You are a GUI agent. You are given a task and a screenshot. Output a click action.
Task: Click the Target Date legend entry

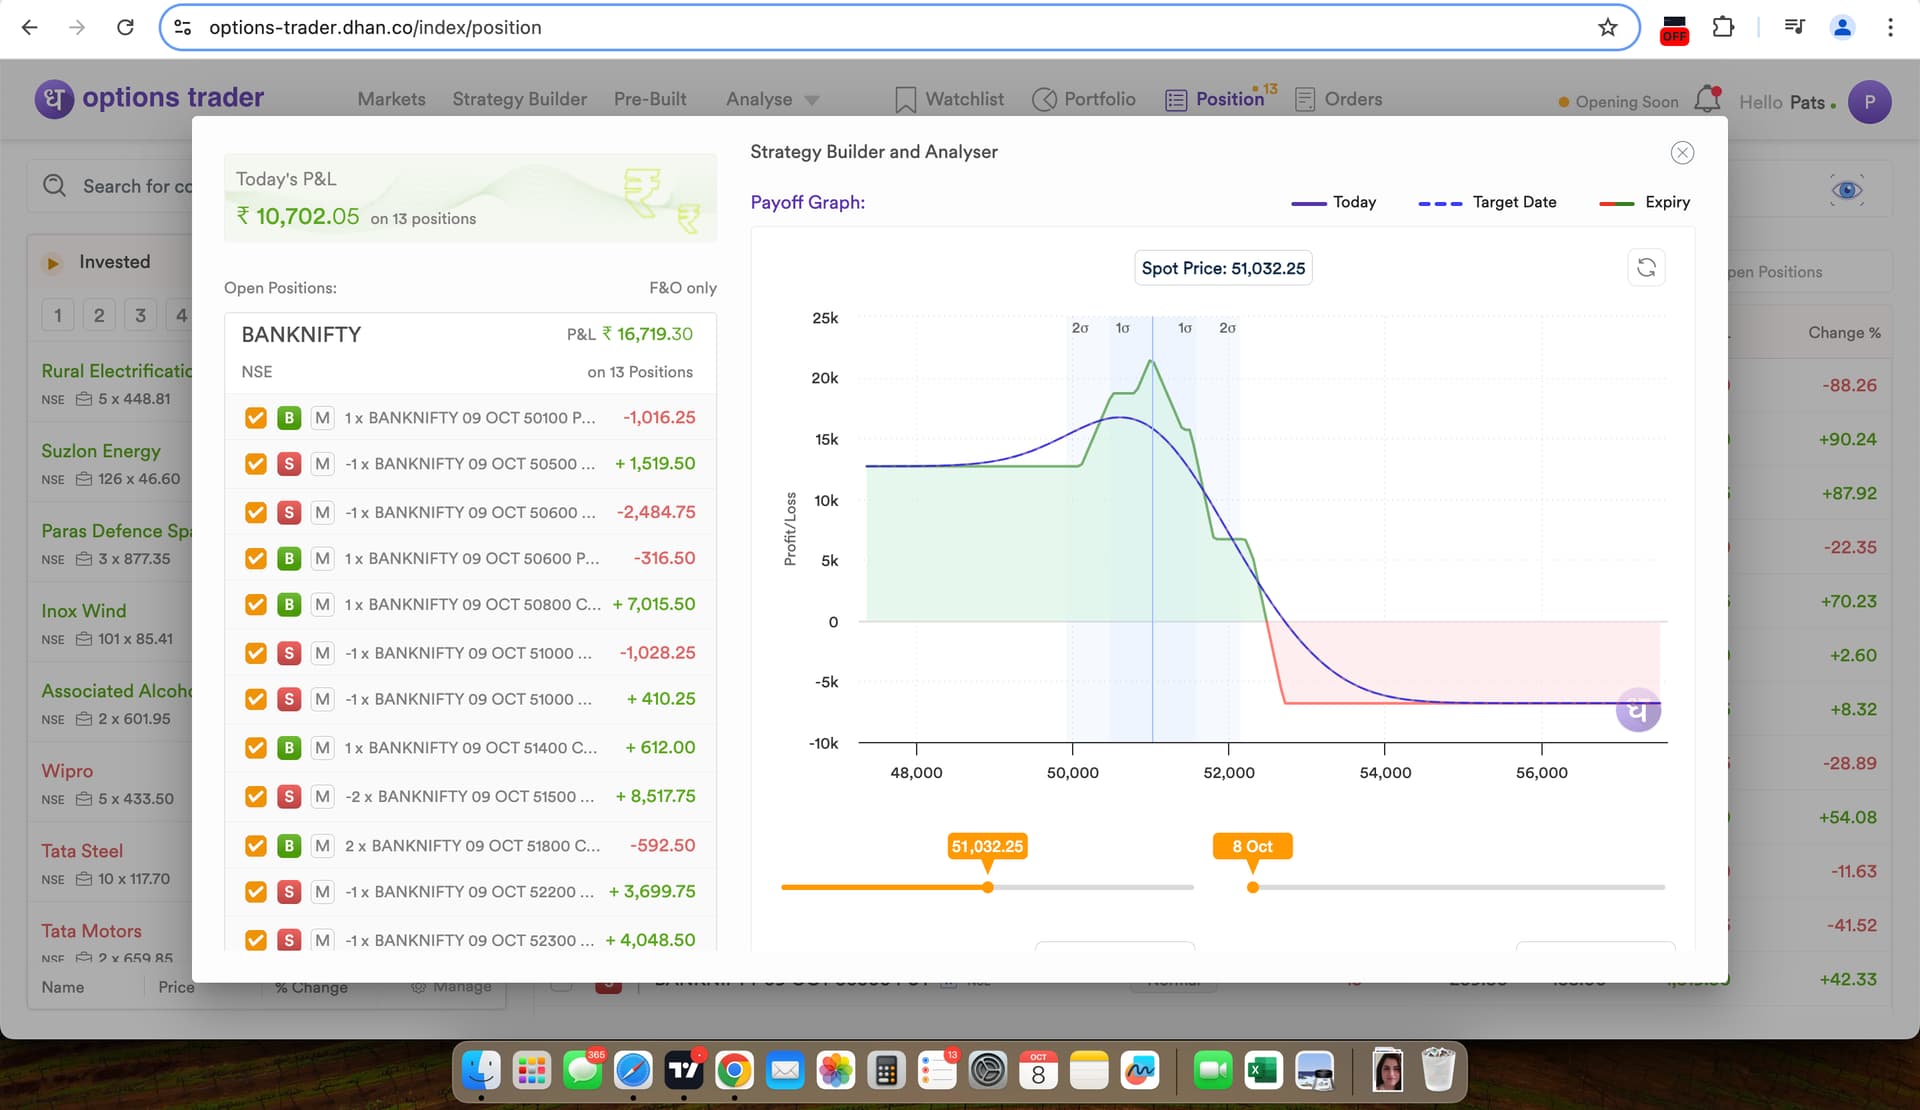1487,202
